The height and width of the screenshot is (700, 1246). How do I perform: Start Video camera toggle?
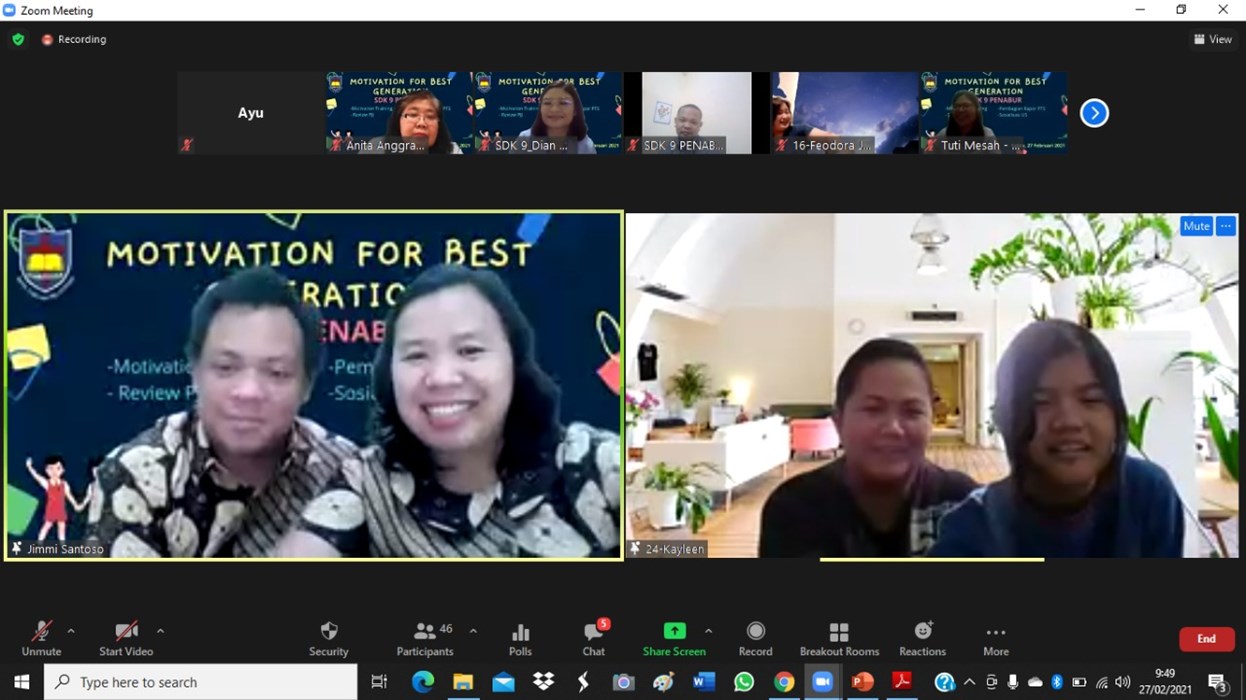[x=126, y=638]
